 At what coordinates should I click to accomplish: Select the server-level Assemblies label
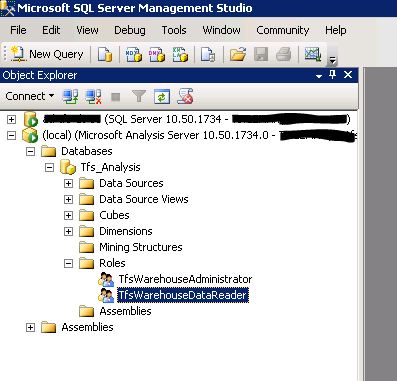[87, 327]
